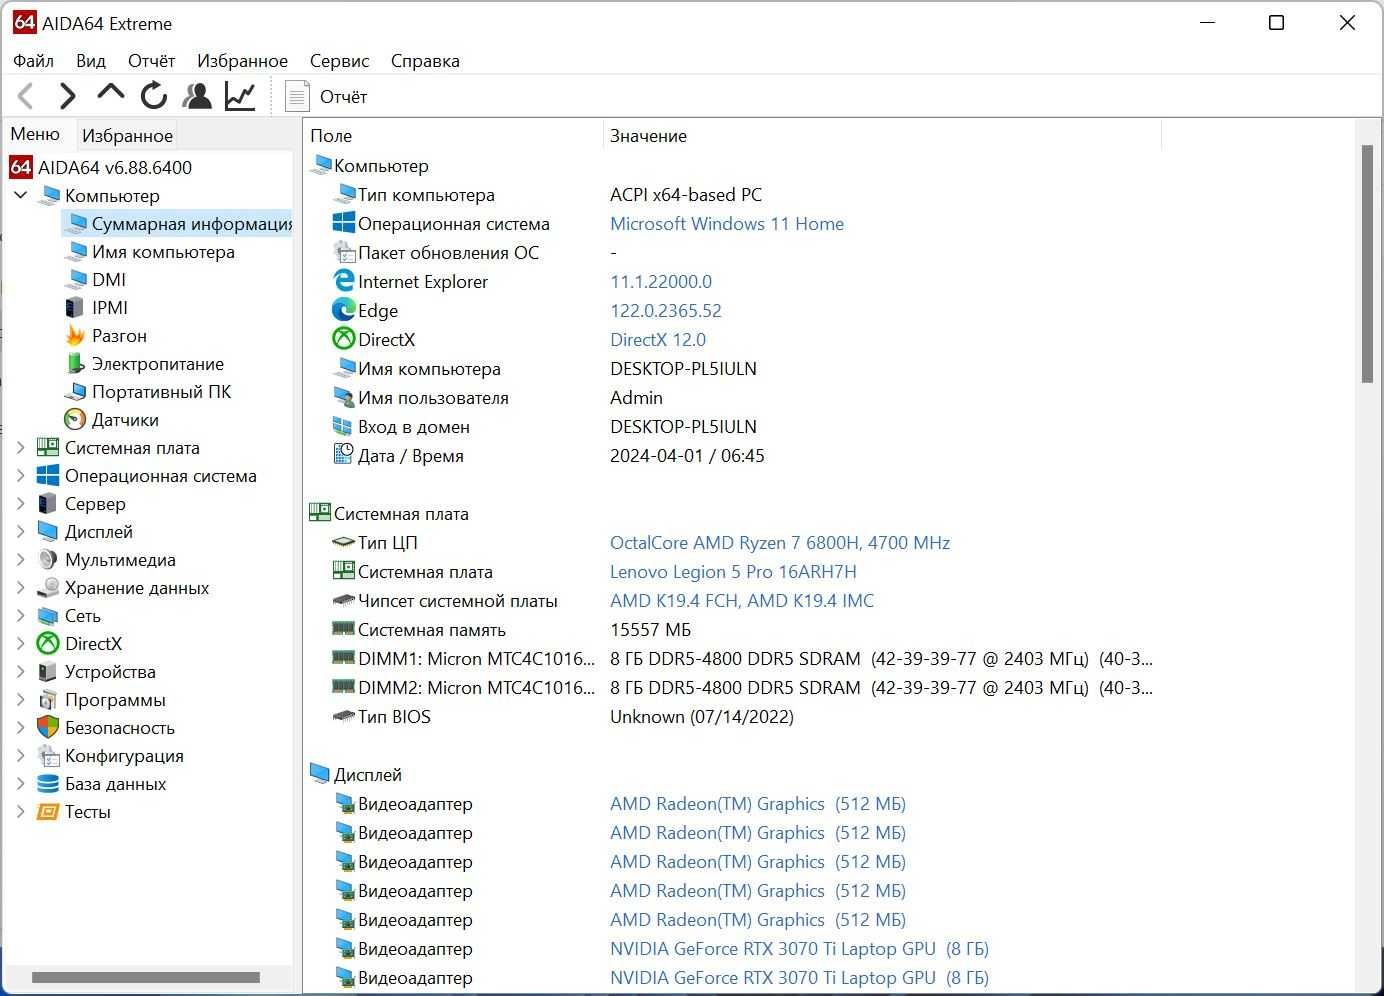
Task: Select the DESKTOP-PL5IULN computer name value
Action: 683,369
